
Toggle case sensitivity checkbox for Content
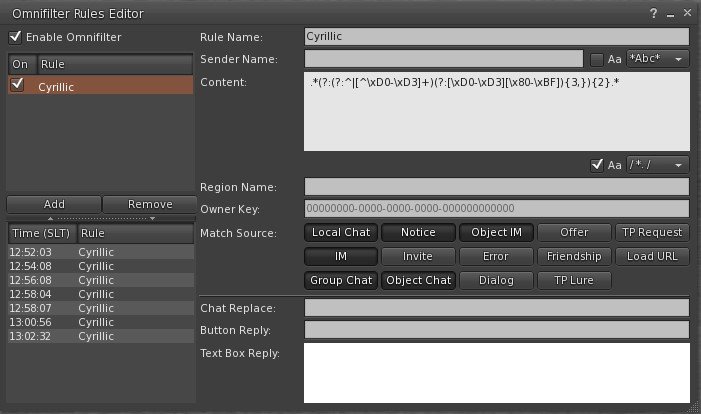pos(597,165)
